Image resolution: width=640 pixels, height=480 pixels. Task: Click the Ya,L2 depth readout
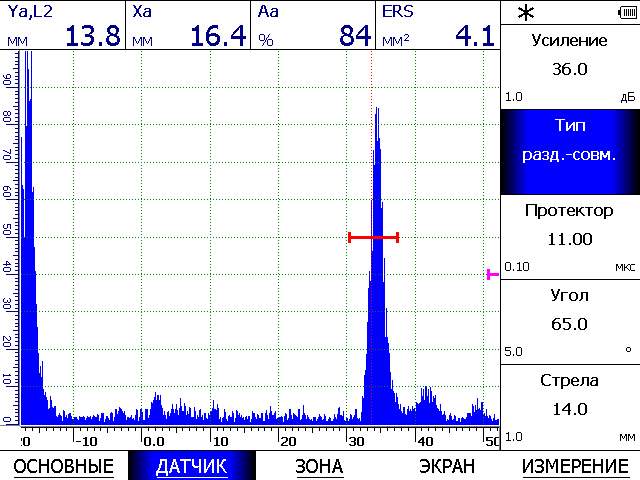click(63, 26)
